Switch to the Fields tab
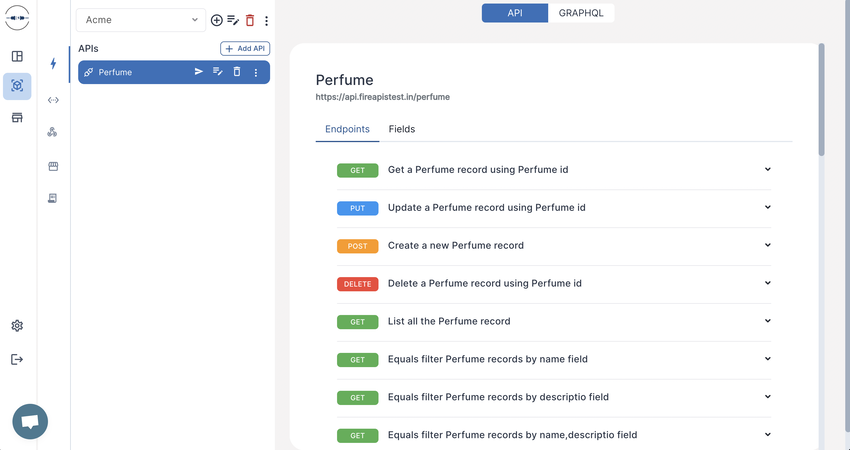The width and height of the screenshot is (850, 450). tap(402, 129)
